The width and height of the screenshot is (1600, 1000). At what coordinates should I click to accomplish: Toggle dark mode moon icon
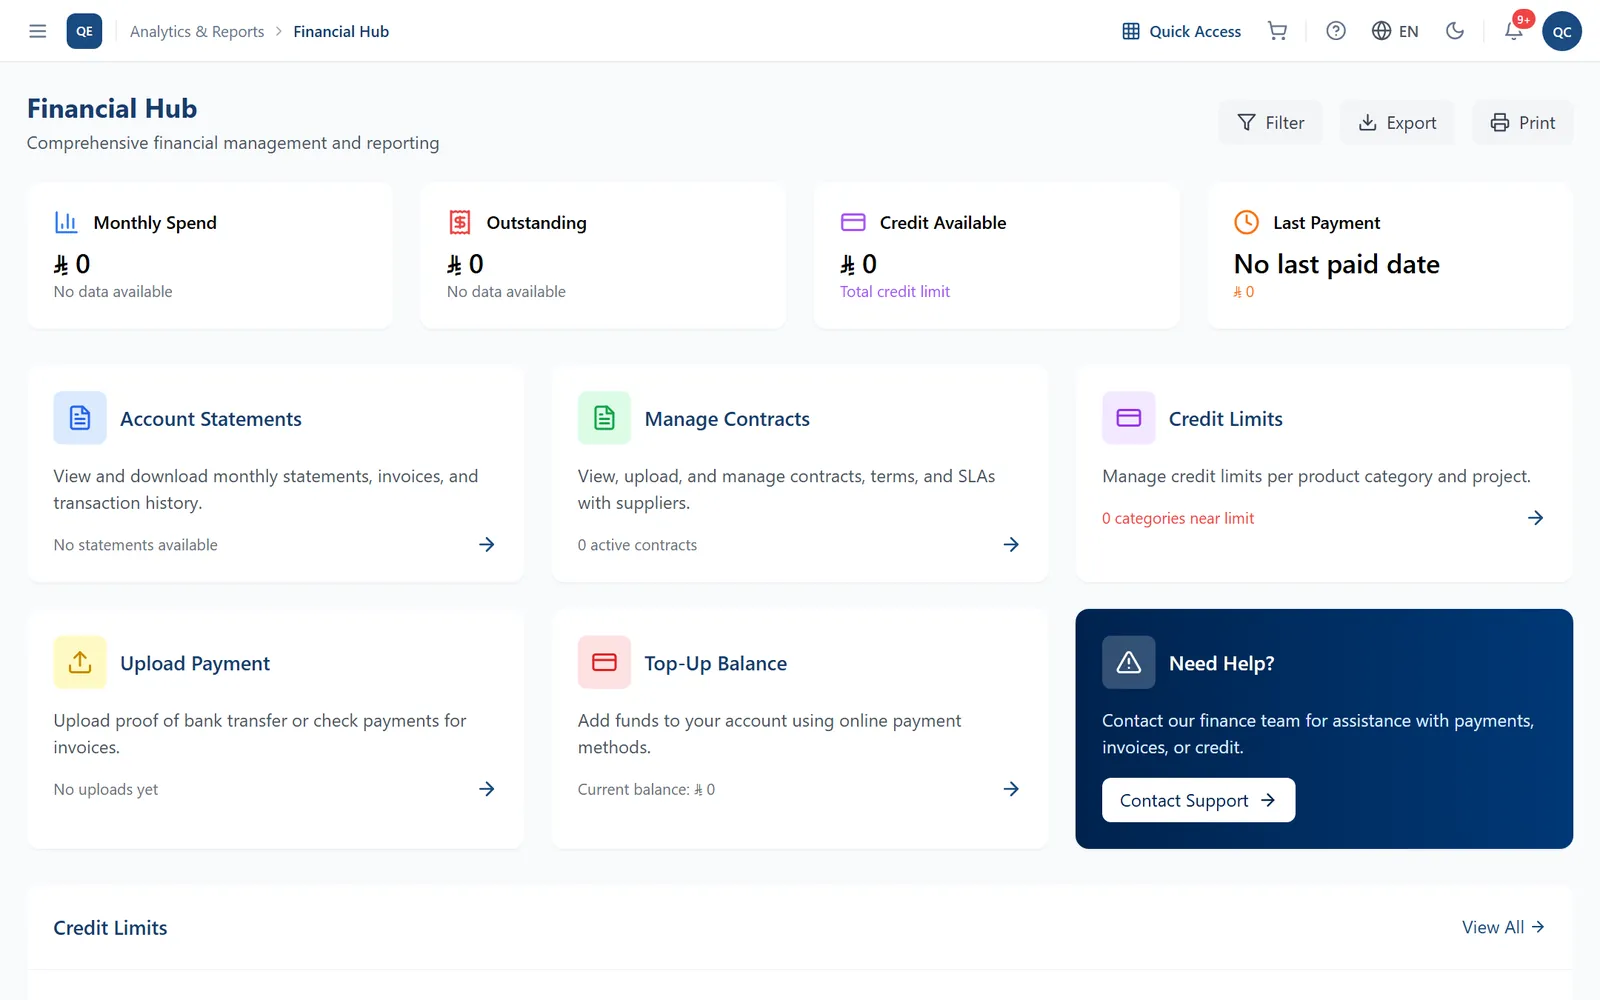[x=1455, y=31]
